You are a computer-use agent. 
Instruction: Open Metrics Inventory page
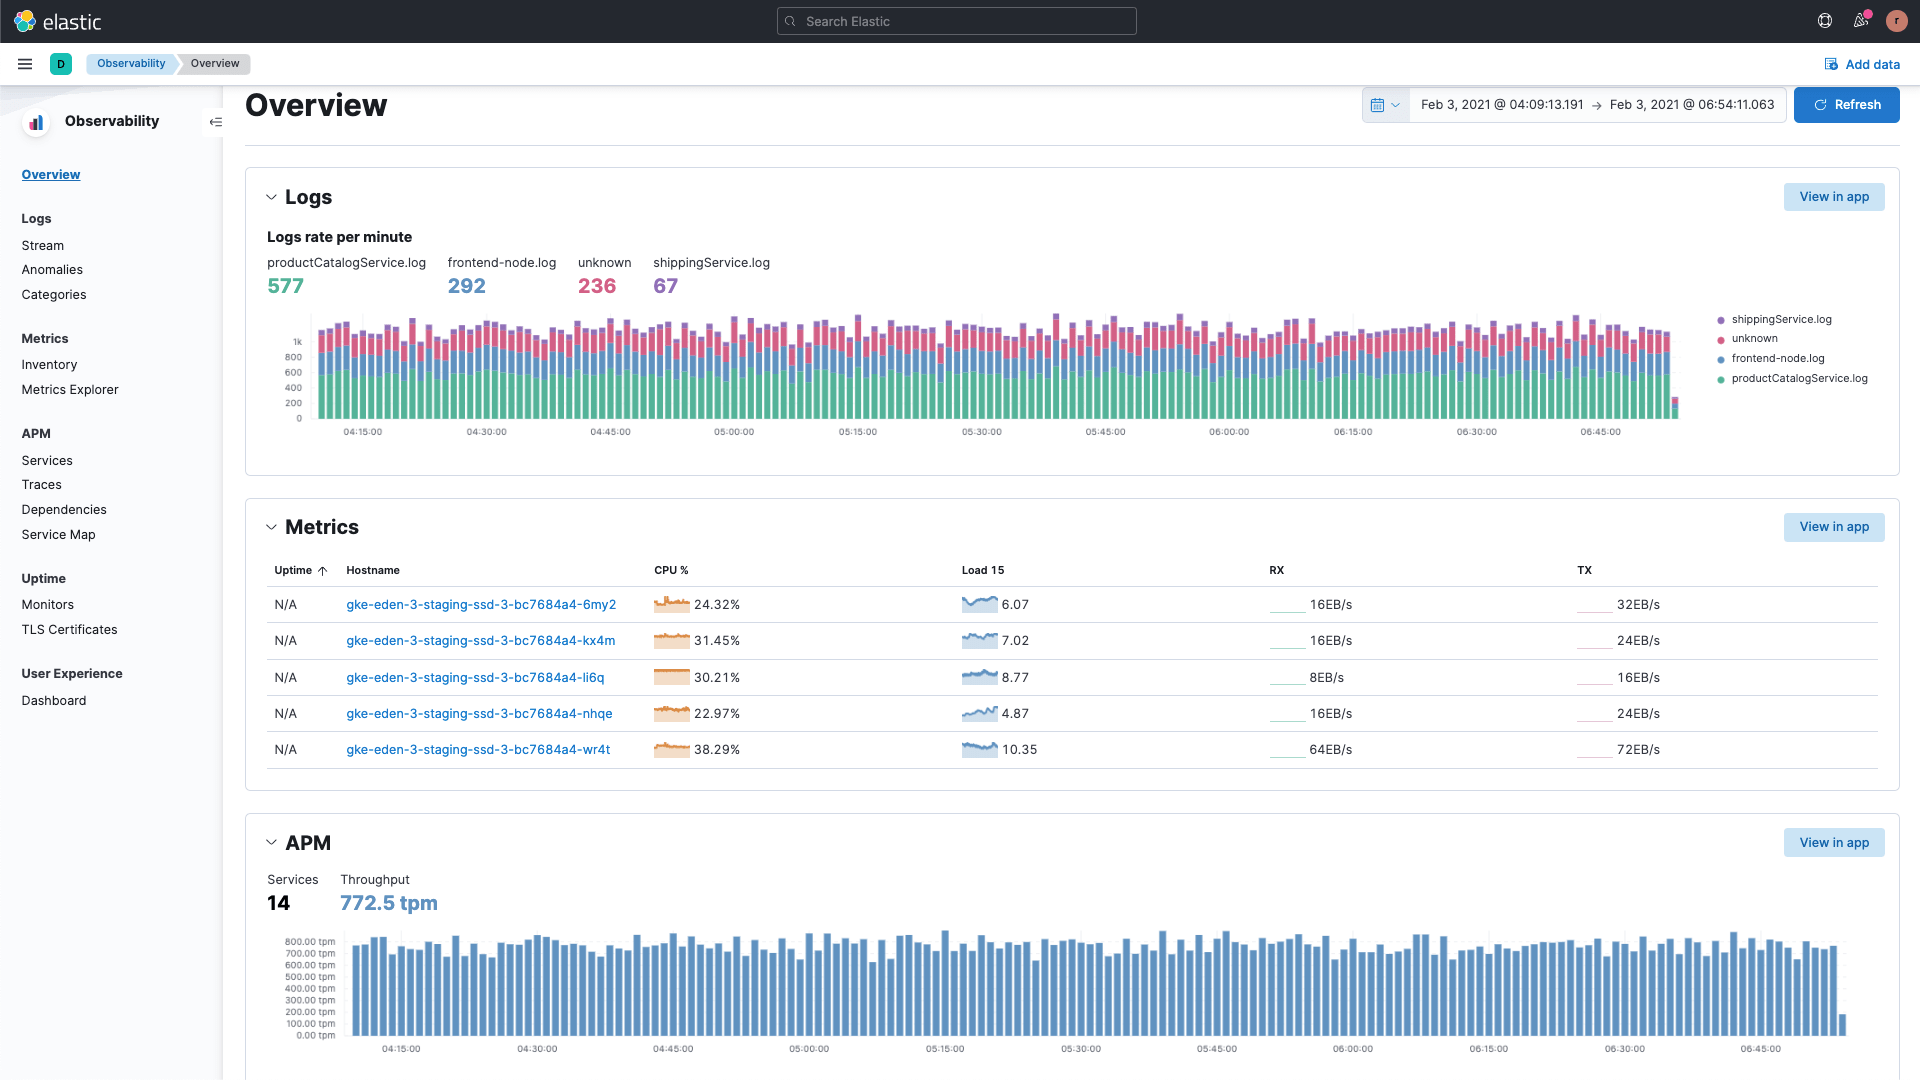49,365
